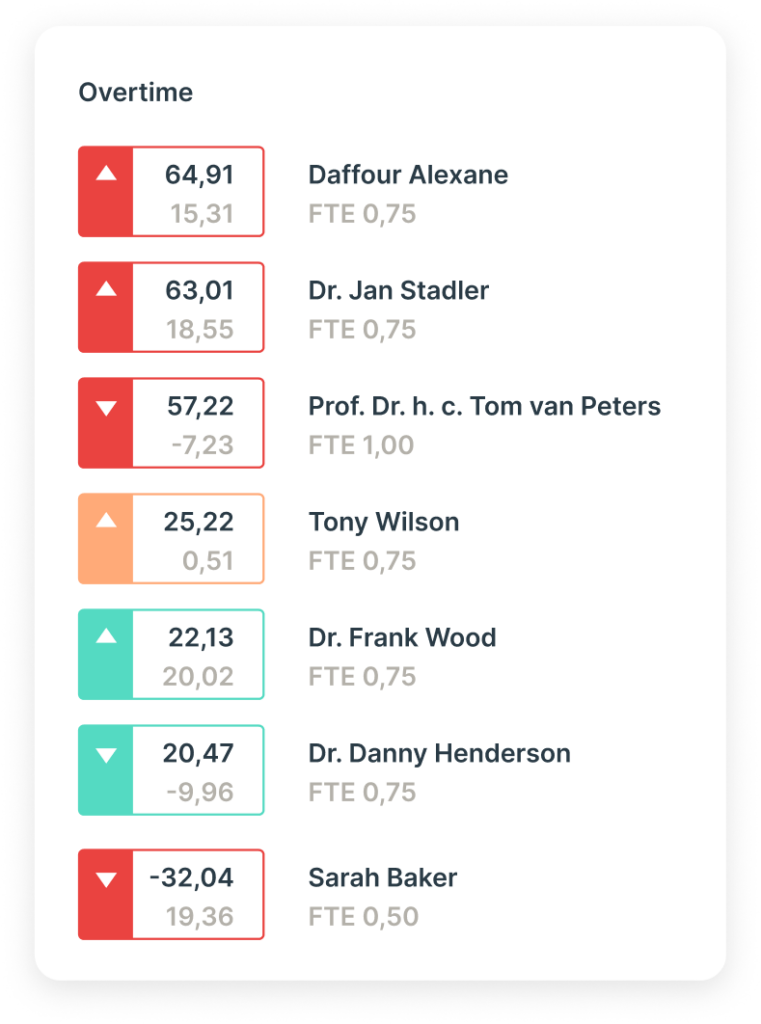
Task: Open Sarah Baker's profile name
Action: pyautogui.click(x=382, y=878)
